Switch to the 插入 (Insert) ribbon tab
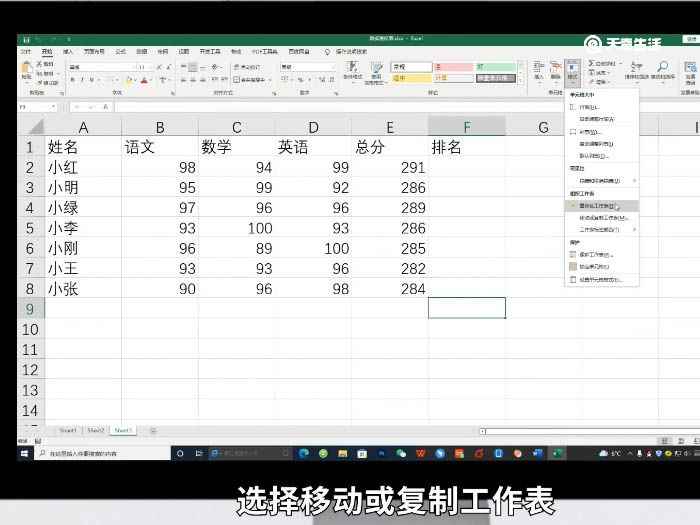The image size is (700, 525). [x=67, y=52]
